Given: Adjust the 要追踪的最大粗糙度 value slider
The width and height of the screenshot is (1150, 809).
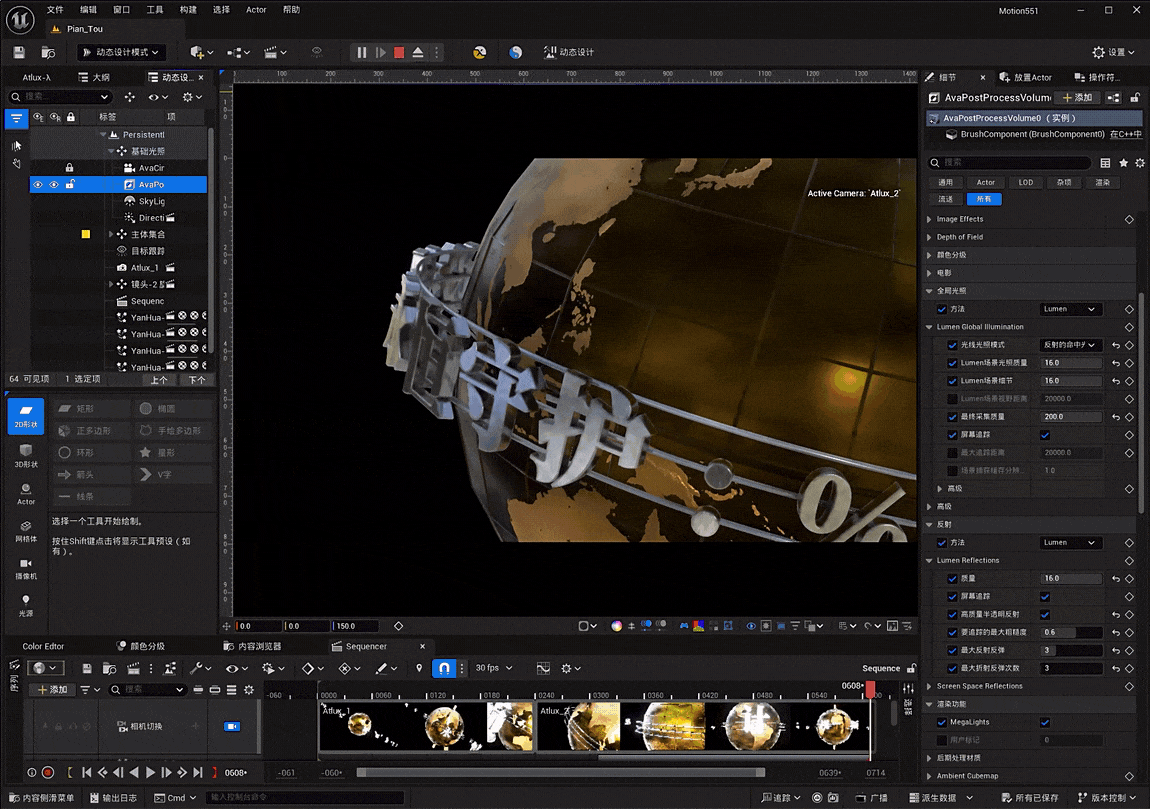Looking at the screenshot, I should (x=1071, y=632).
